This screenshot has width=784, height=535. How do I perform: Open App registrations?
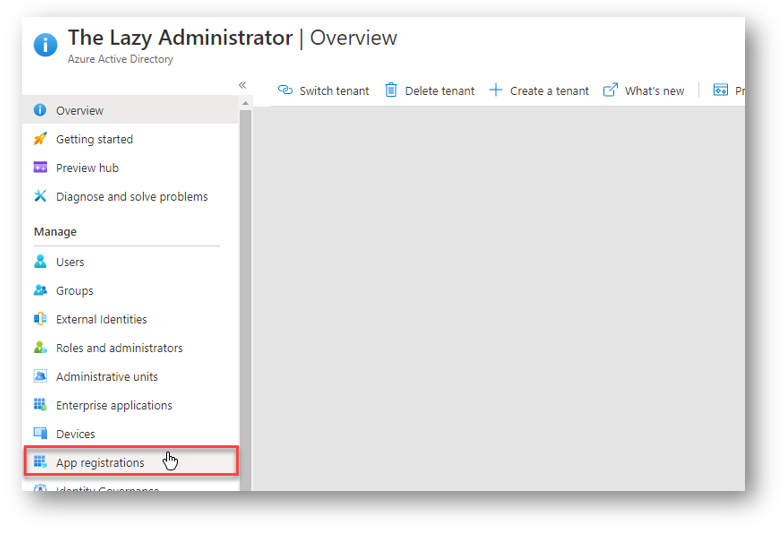(x=131, y=461)
